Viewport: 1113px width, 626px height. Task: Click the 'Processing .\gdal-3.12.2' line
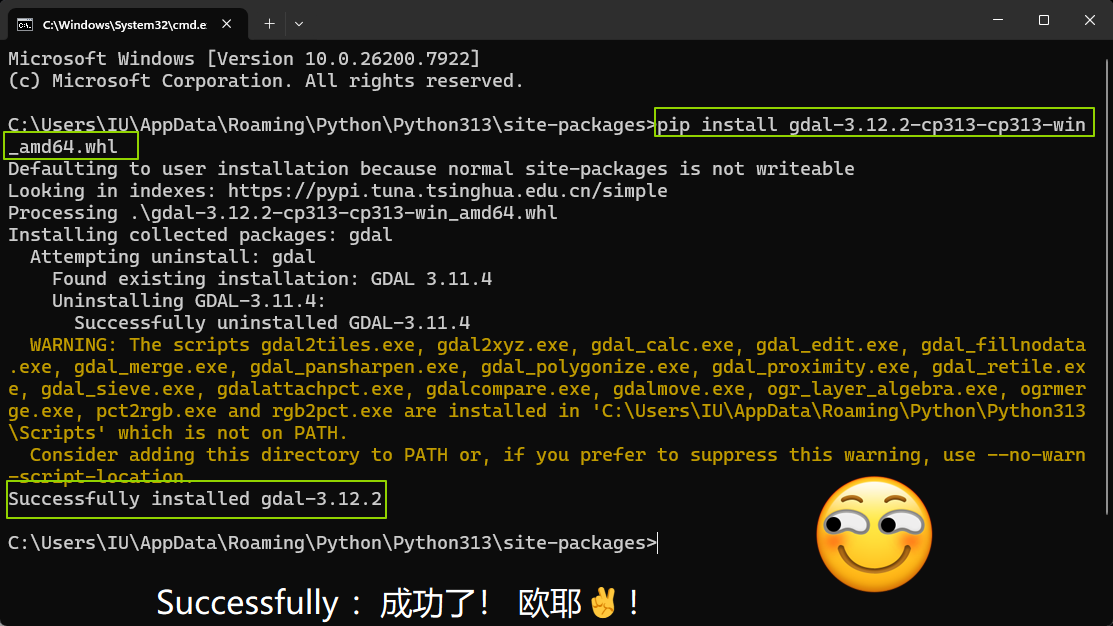coord(283,213)
